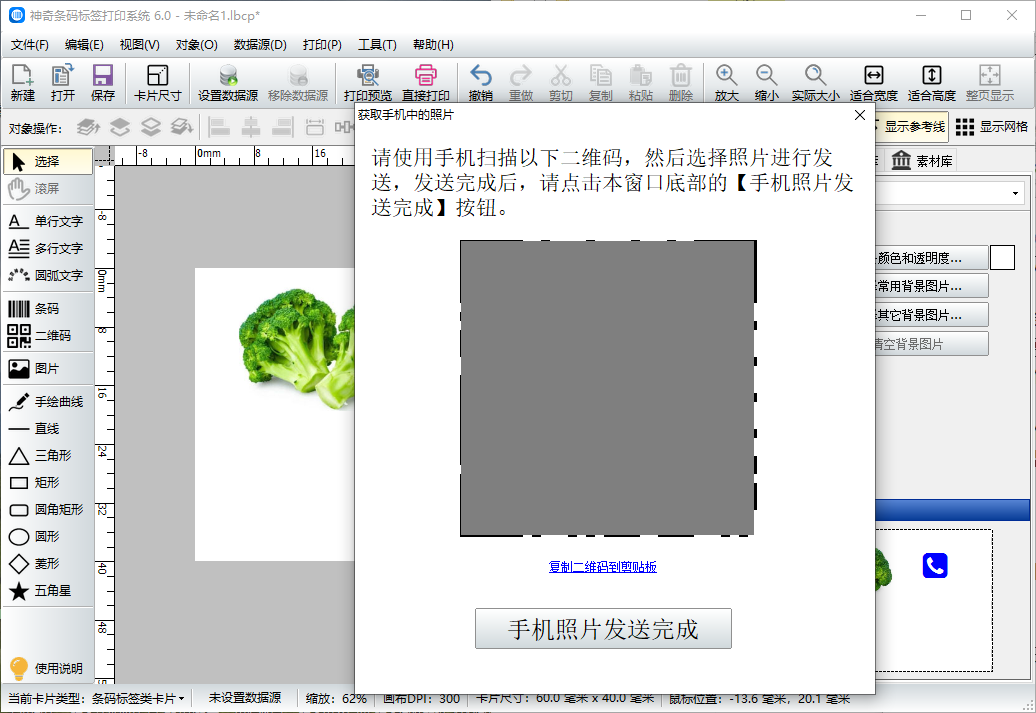This screenshot has height=713, width=1036.
Task: Select the 菱形 diamond tool
Action: click(x=48, y=564)
